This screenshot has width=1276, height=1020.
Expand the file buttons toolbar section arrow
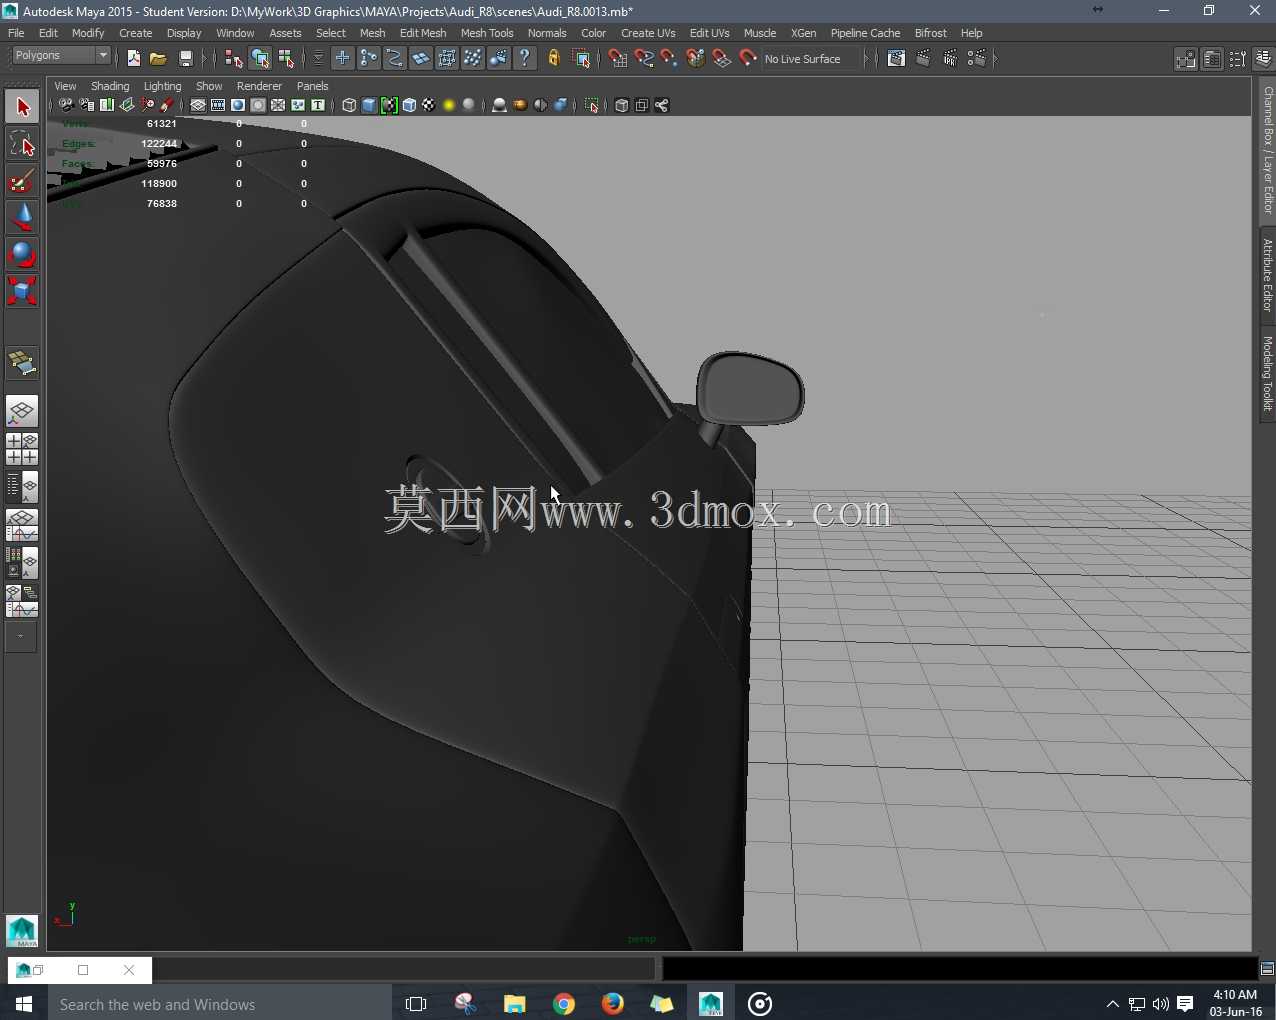coord(204,59)
